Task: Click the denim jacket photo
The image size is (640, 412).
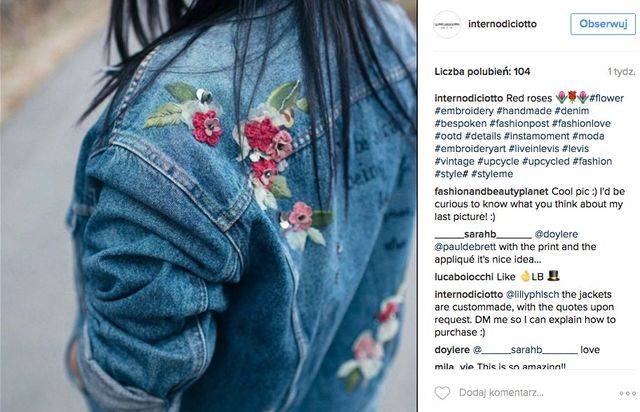Action: pos(208,206)
